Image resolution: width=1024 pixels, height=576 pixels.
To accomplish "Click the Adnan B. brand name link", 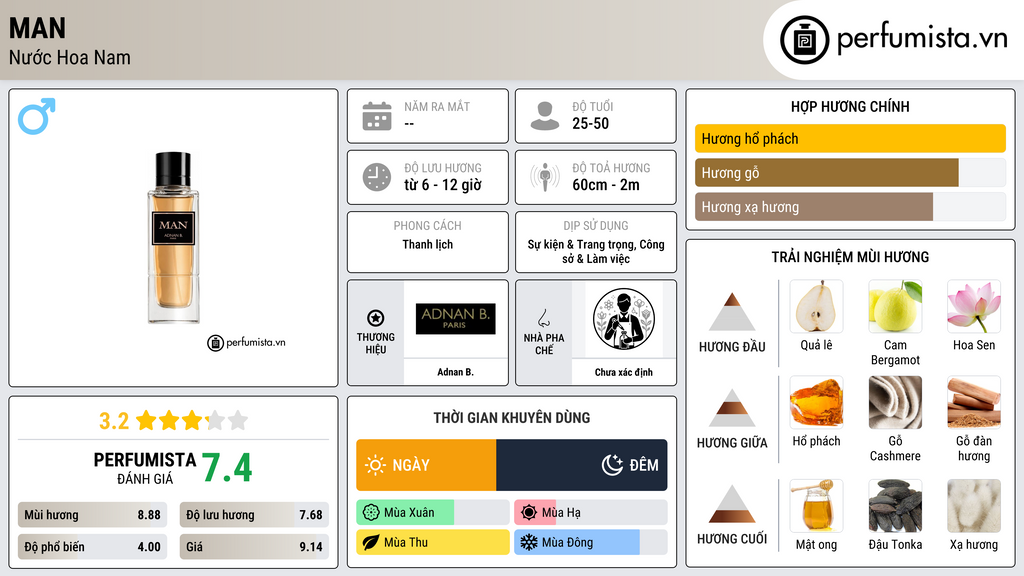I will tap(455, 372).
